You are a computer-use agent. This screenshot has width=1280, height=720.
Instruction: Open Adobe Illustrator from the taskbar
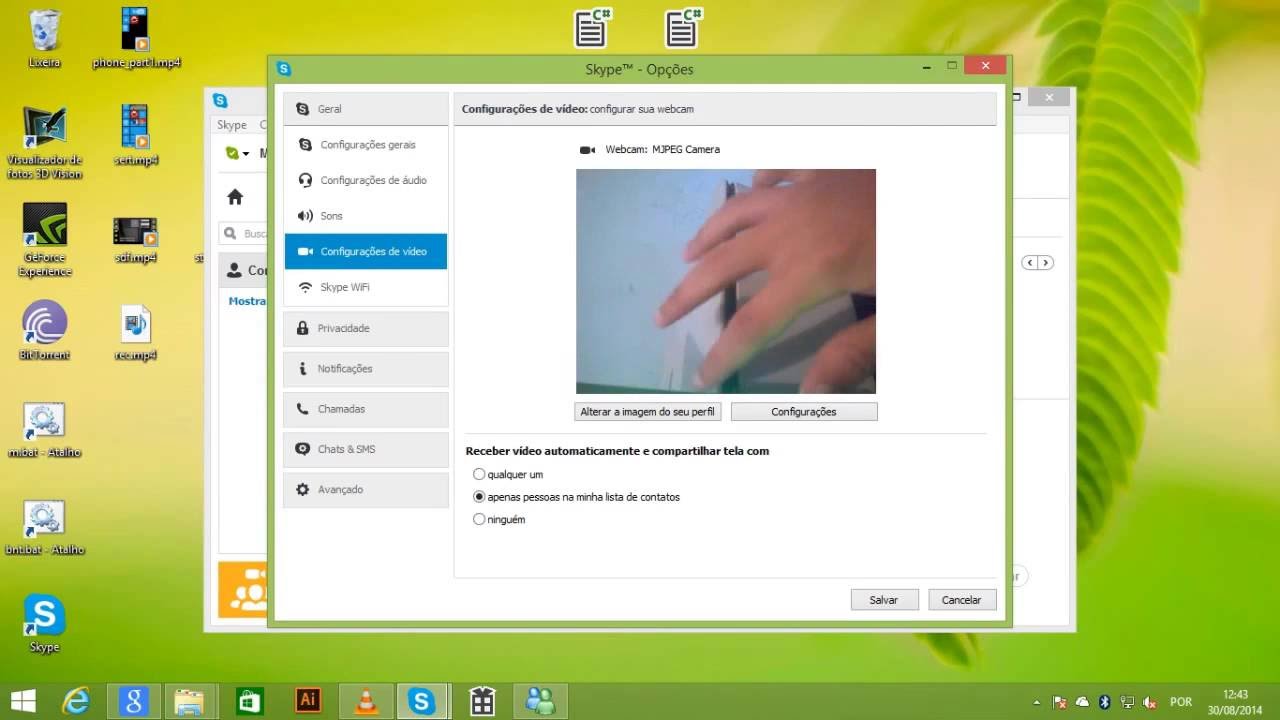(x=308, y=701)
